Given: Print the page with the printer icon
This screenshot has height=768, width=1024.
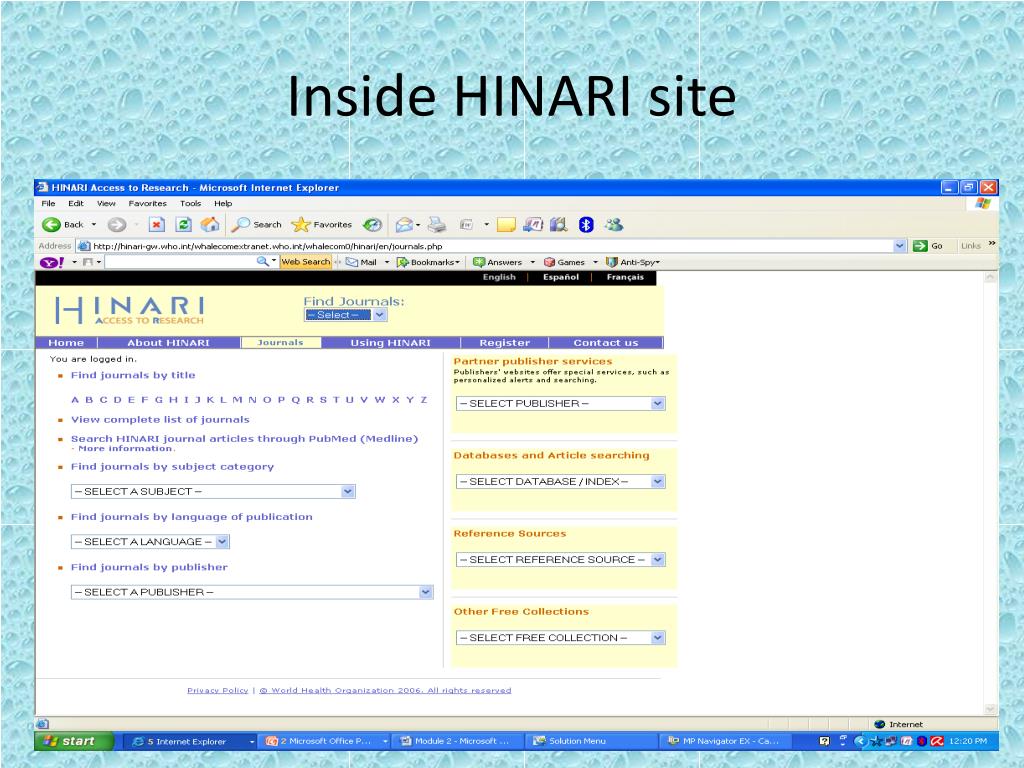Looking at the screenshot, I should [437, 225].
